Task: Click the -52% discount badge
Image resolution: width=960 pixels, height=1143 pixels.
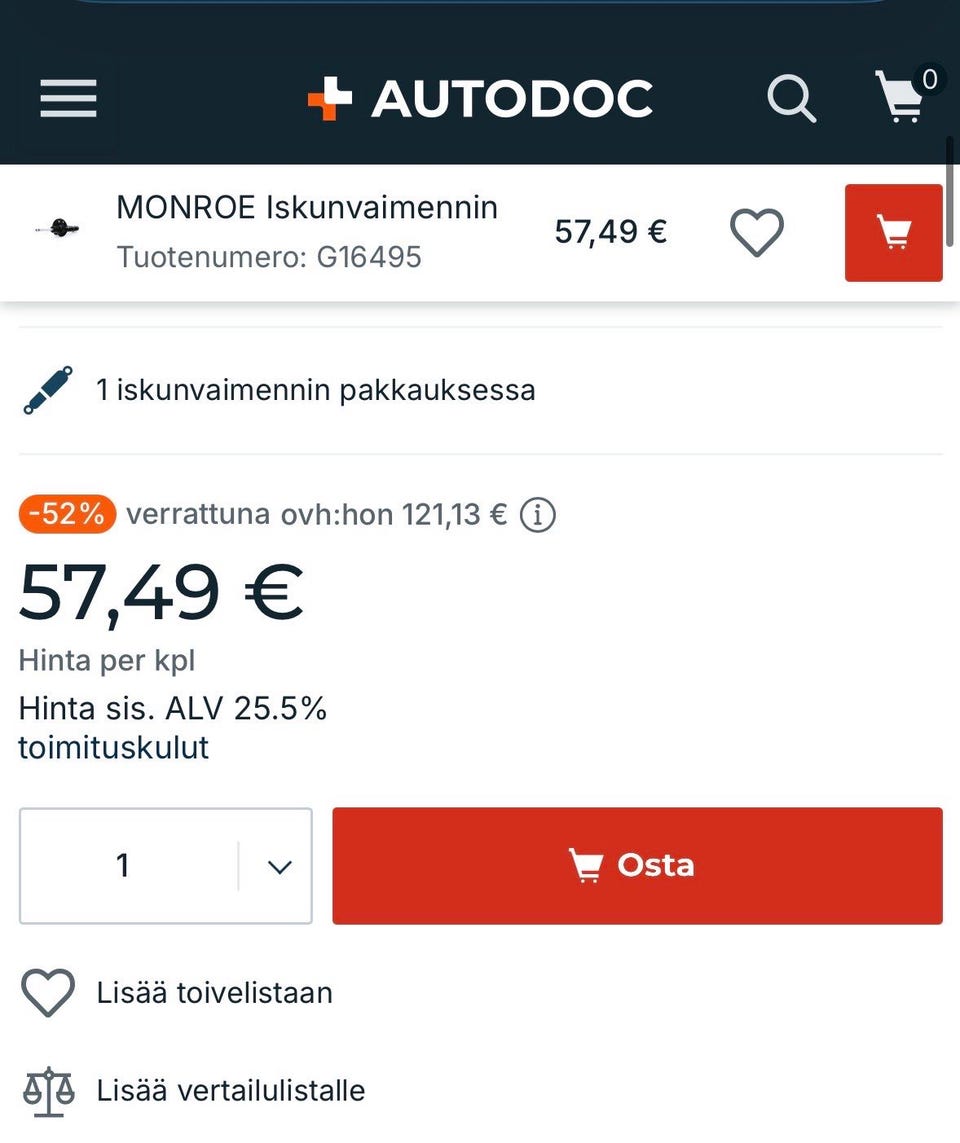Action: (x=67, y=515)
